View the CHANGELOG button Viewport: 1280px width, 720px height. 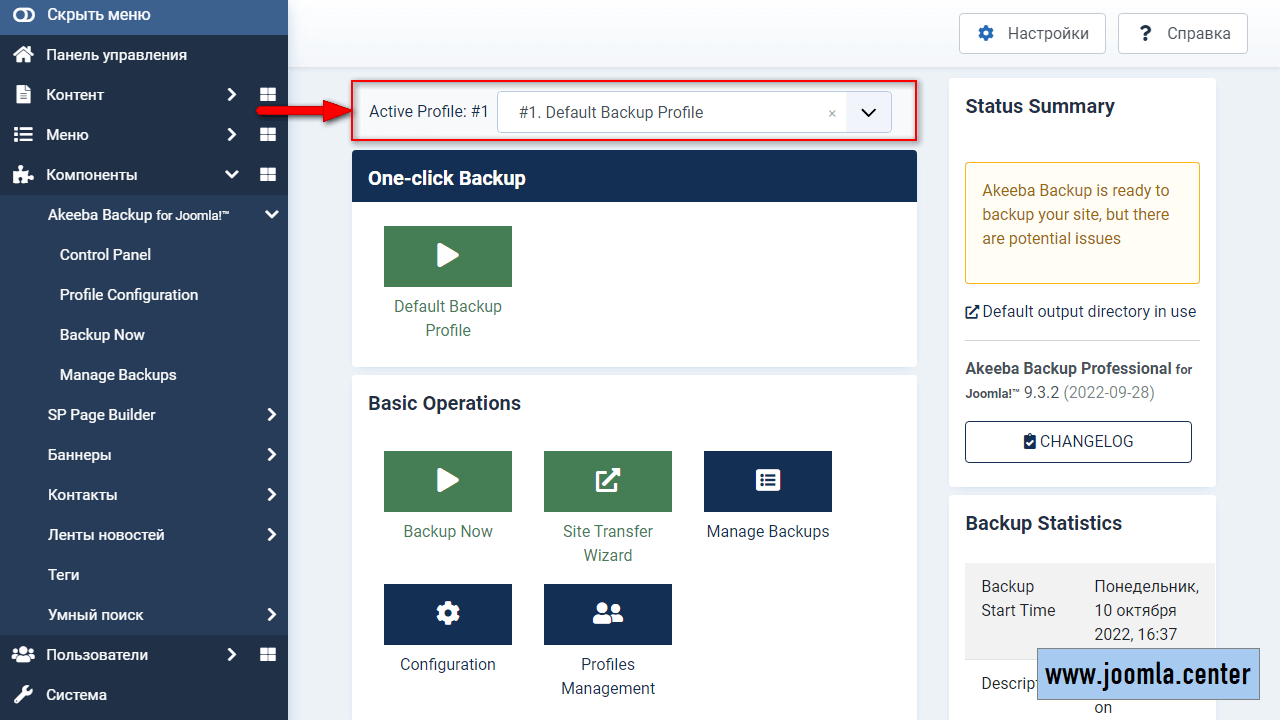tap(1078, 442)
